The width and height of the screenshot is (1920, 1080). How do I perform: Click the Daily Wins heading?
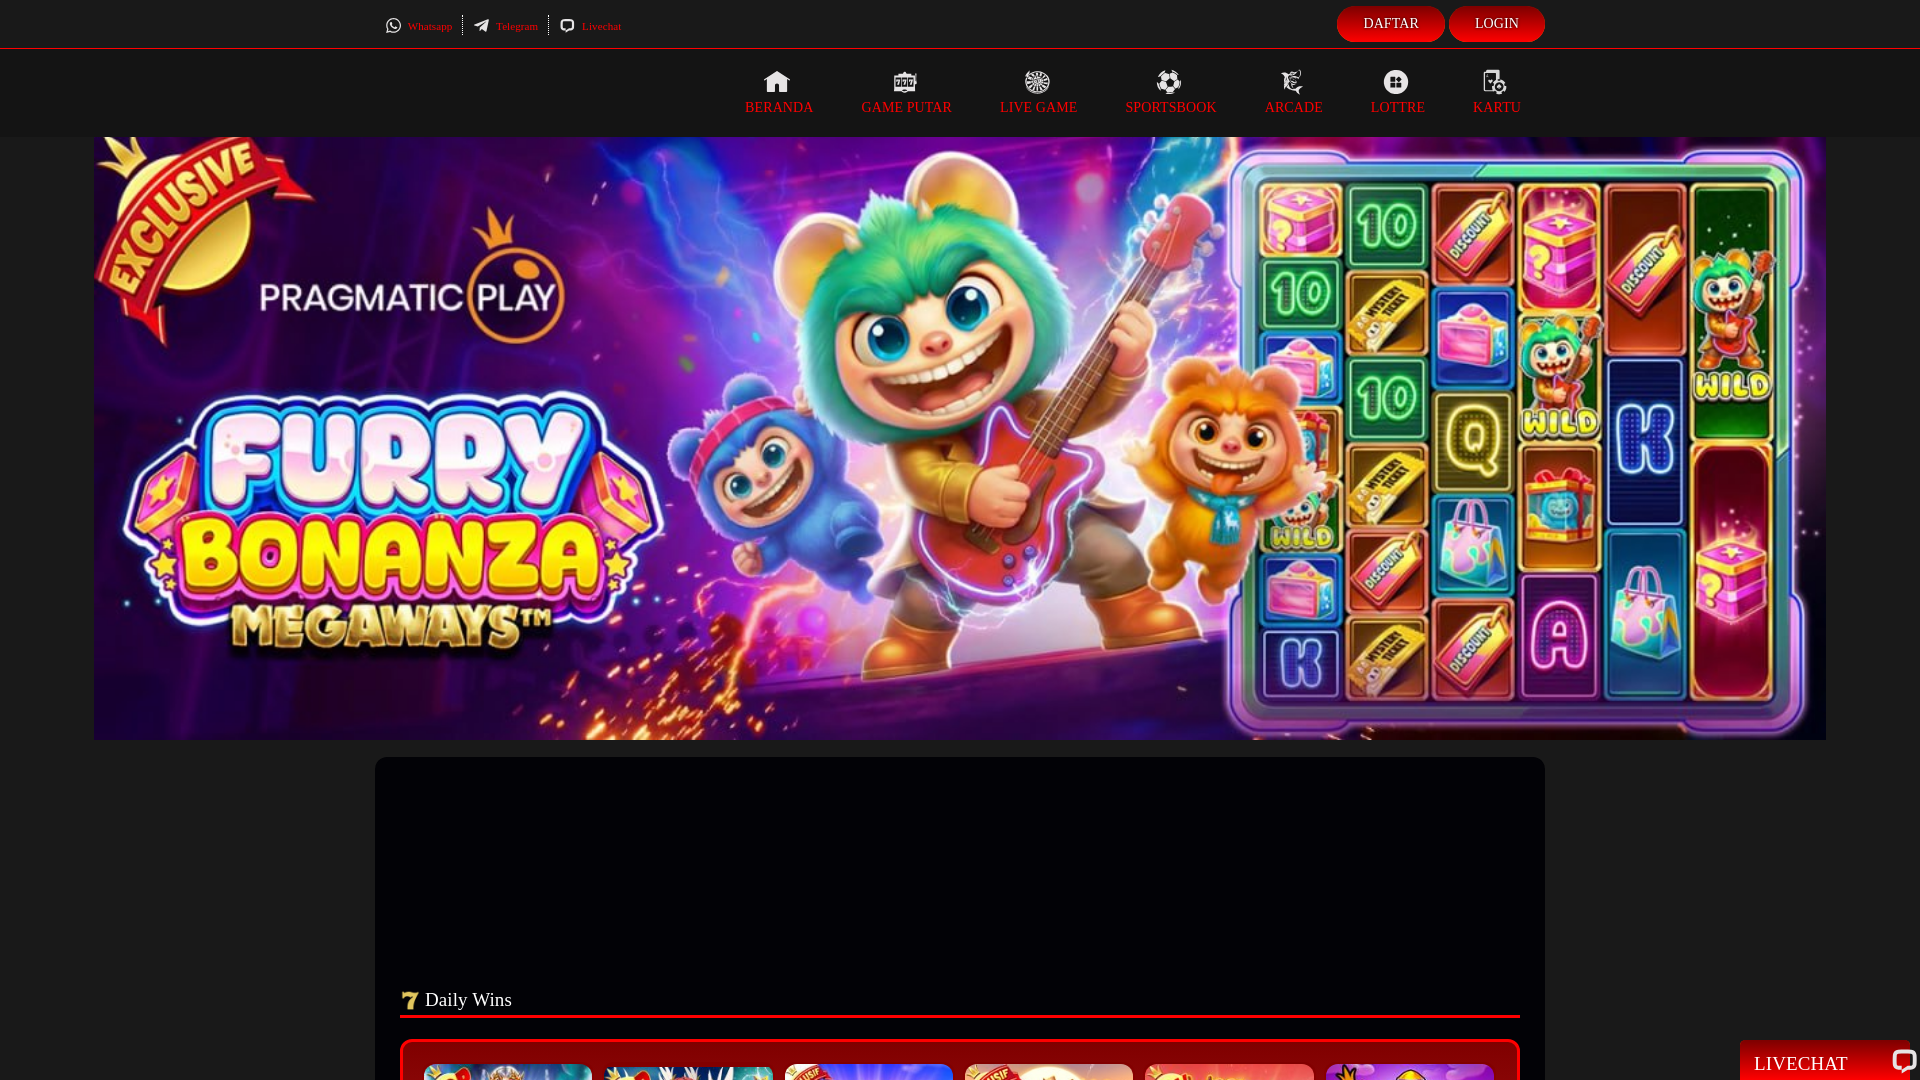468,1000
